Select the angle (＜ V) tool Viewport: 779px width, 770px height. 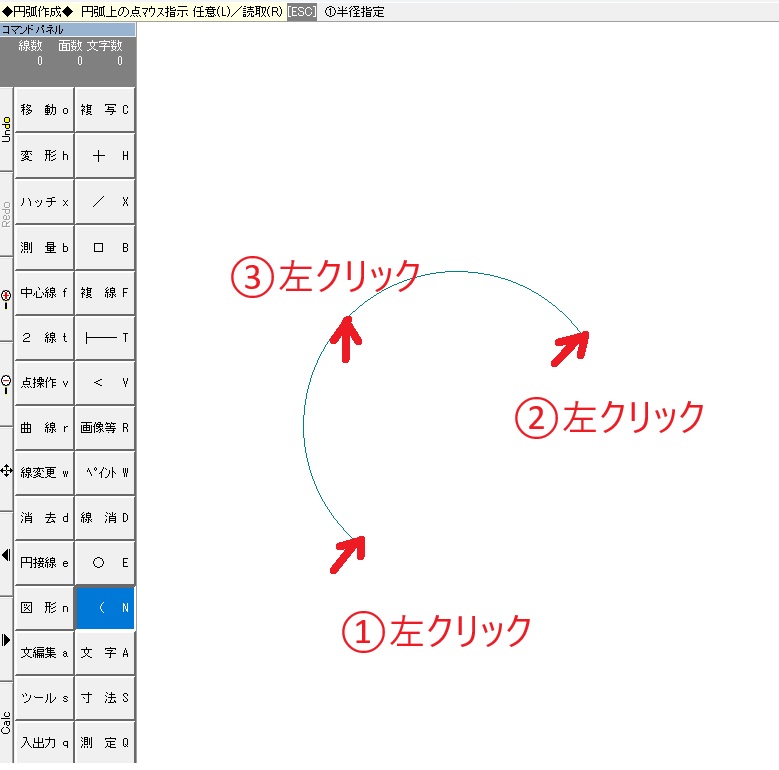coord(105,383)
